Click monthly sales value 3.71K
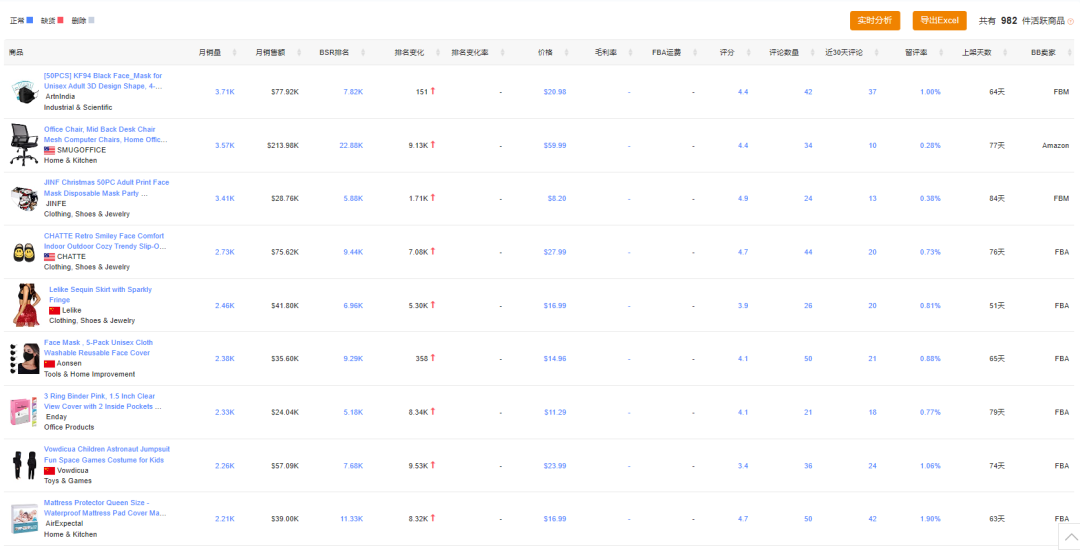The width and height of the screenshot is (1080, 551). (225, 92)
